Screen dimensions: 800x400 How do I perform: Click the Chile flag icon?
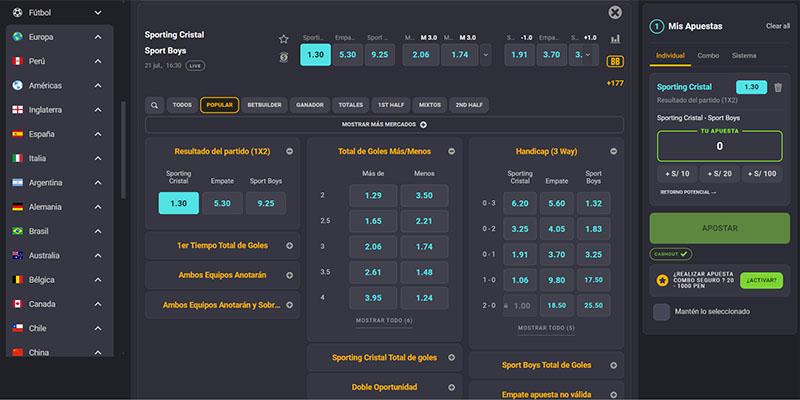click(x=18, y=328)
